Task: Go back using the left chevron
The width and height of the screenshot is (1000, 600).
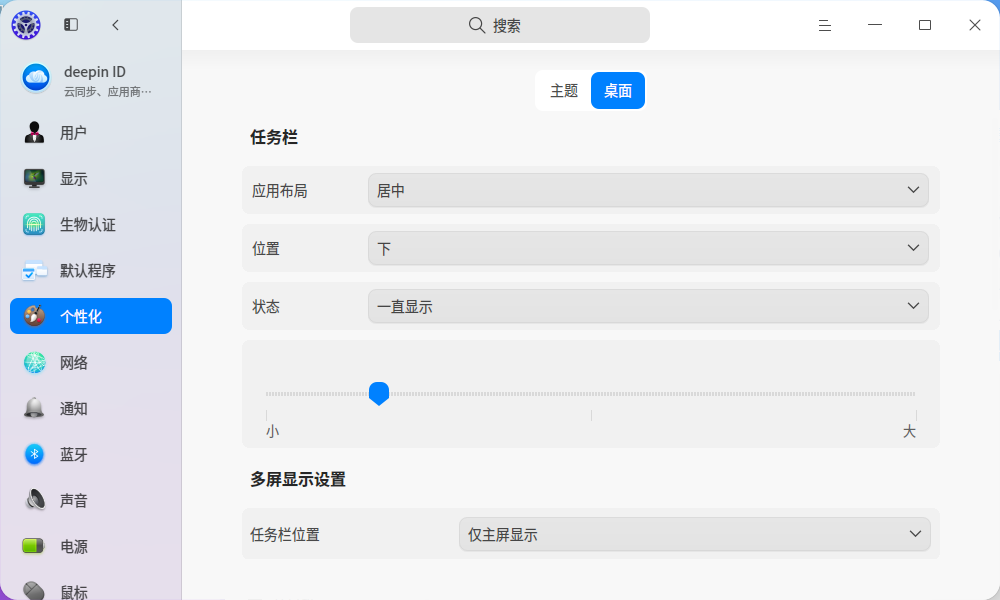Action: [x=115, y=25]
